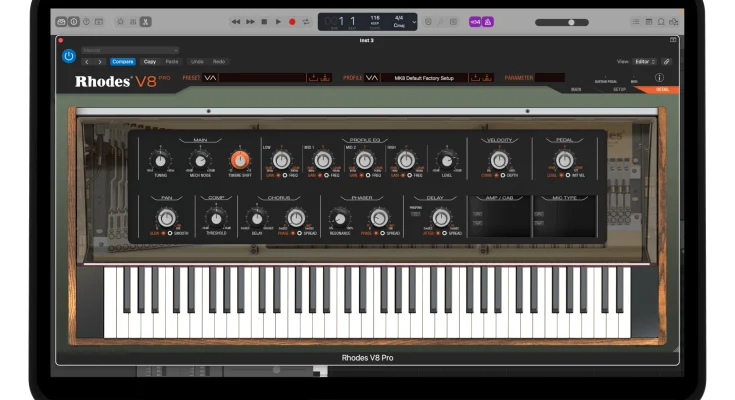This screenshot has height=400, width=735.
Task: Click the stop button in transport
Action: [264, 21]
